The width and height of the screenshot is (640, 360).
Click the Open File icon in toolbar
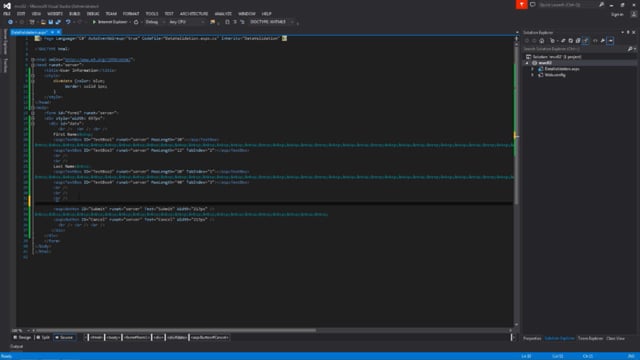pos(43,22)
